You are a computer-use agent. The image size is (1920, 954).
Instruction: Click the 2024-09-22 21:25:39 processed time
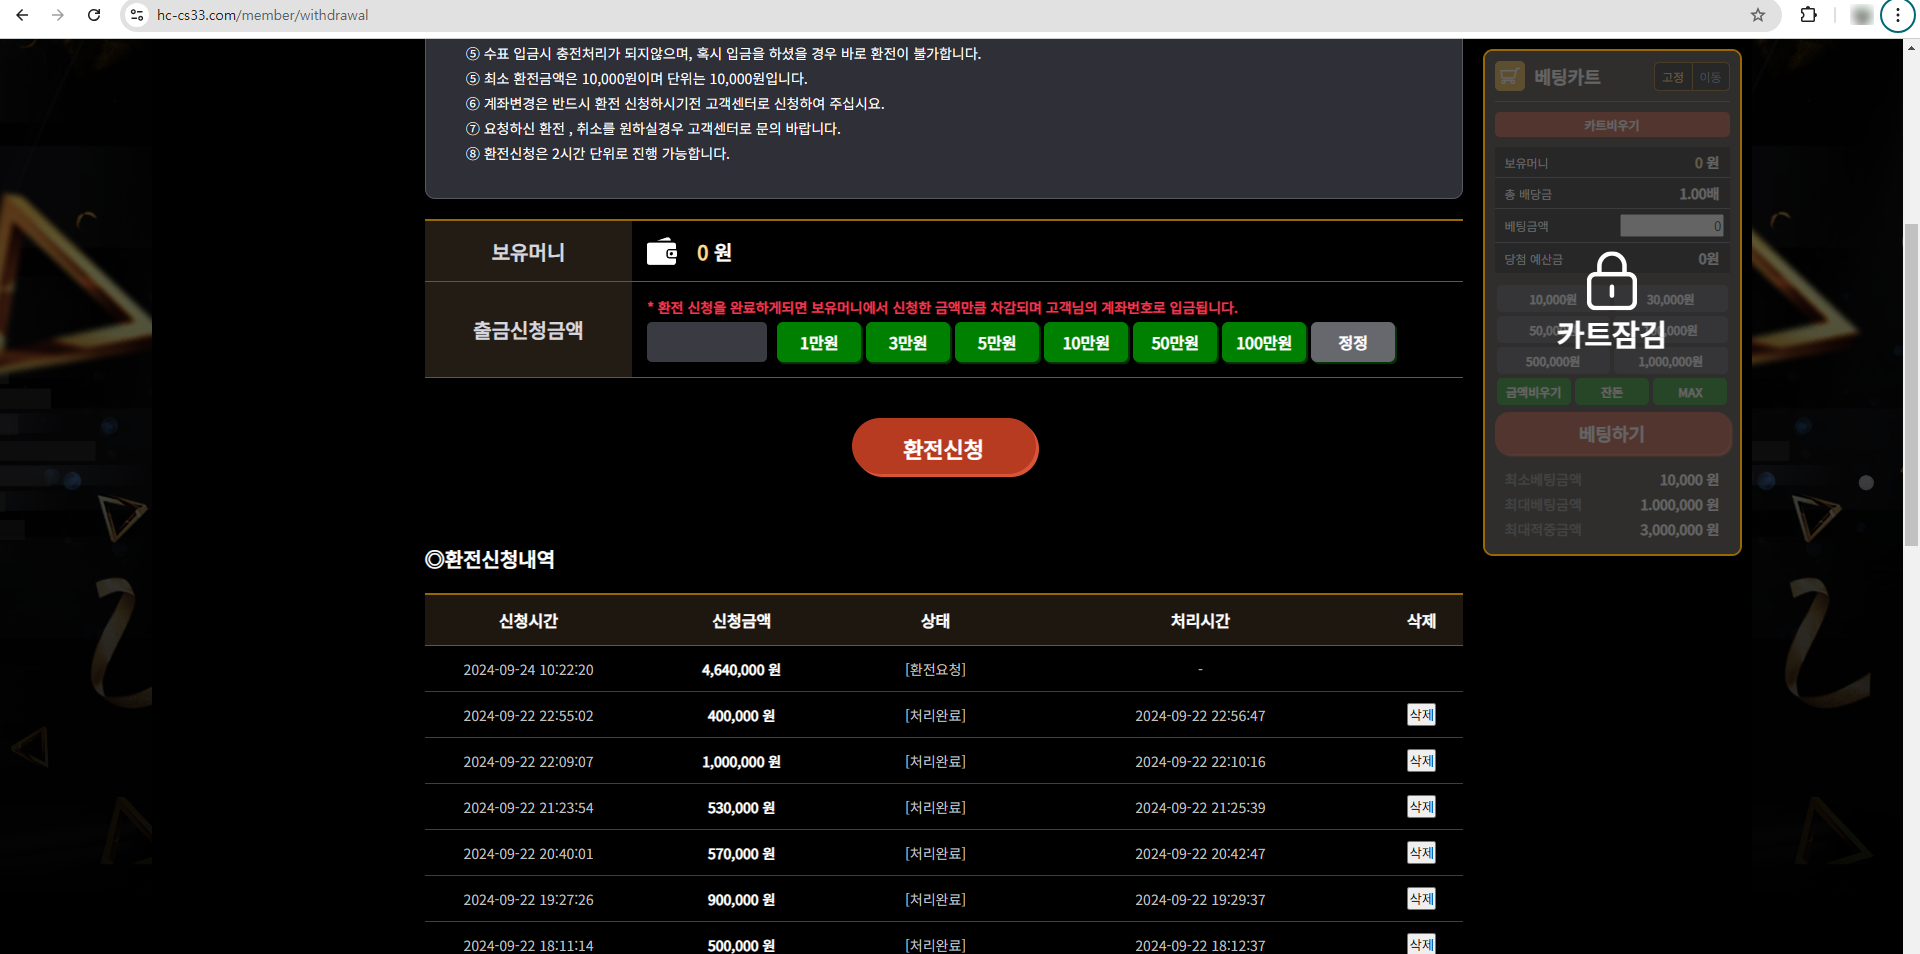[x=1200, y=808]
